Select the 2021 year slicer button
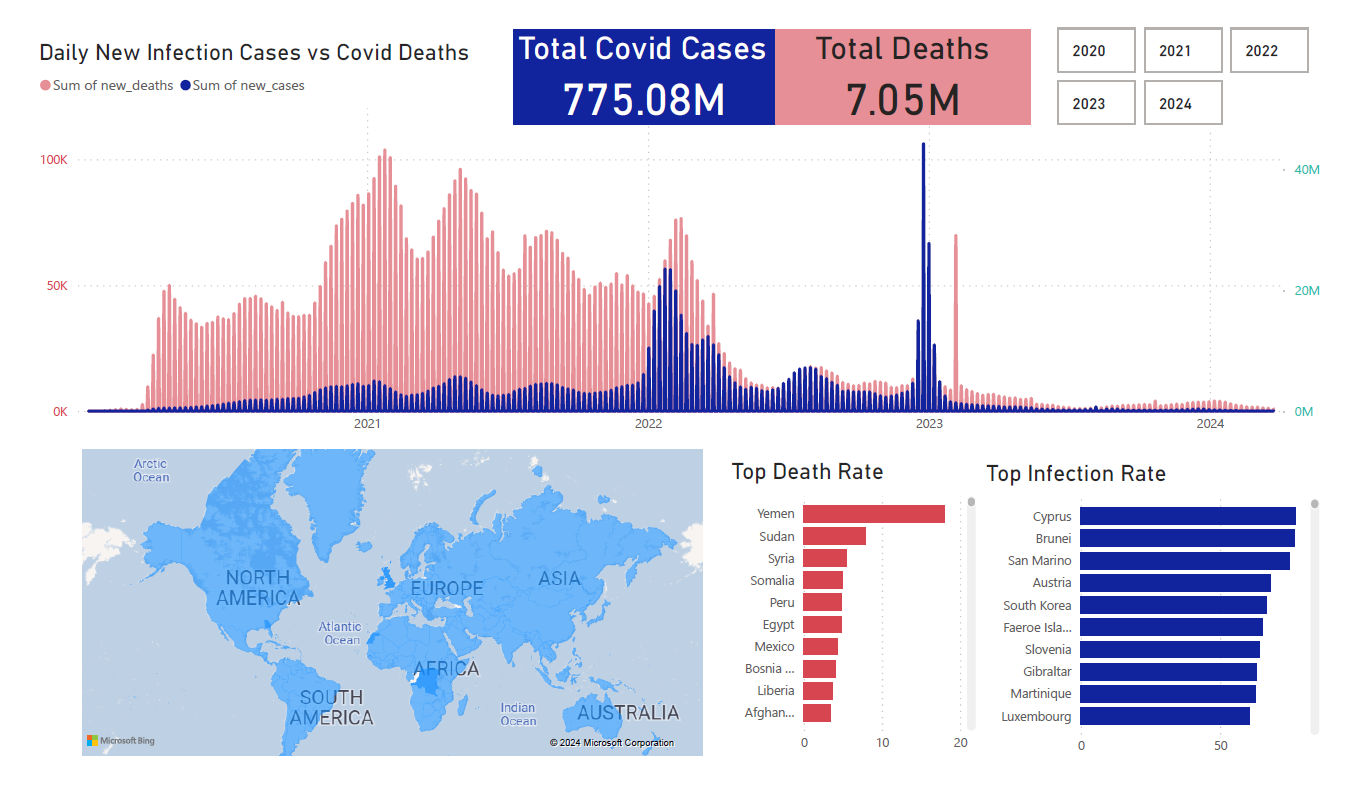The width and height of the screenshot is (1362, 793). click(1183, 50)
